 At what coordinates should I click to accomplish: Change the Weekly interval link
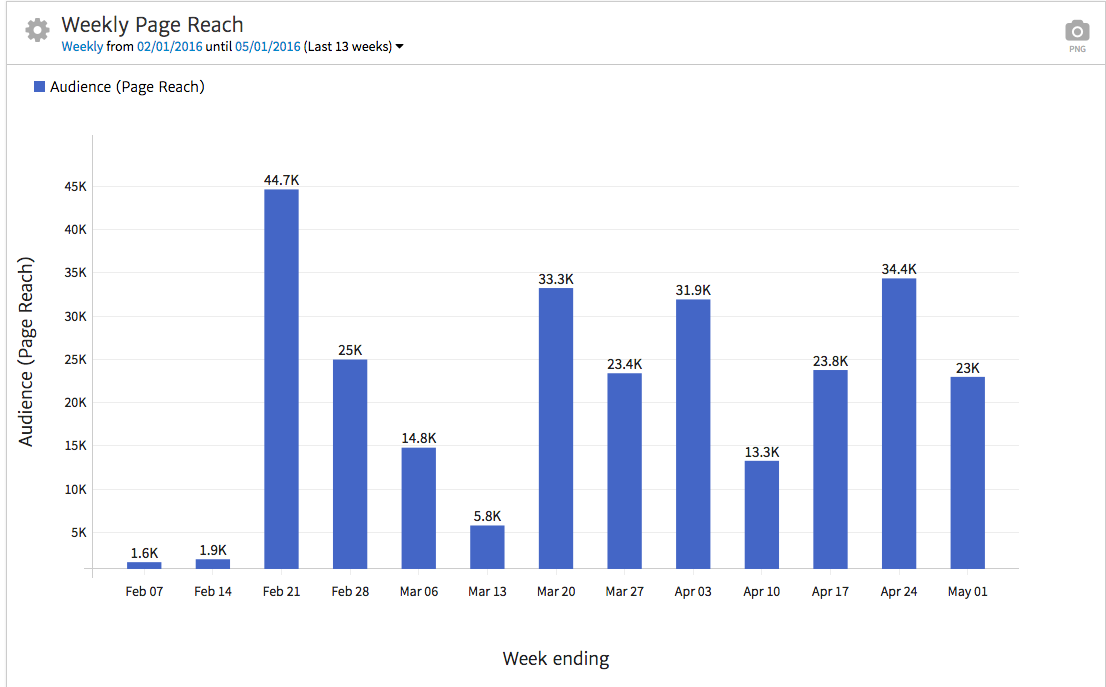82,47
